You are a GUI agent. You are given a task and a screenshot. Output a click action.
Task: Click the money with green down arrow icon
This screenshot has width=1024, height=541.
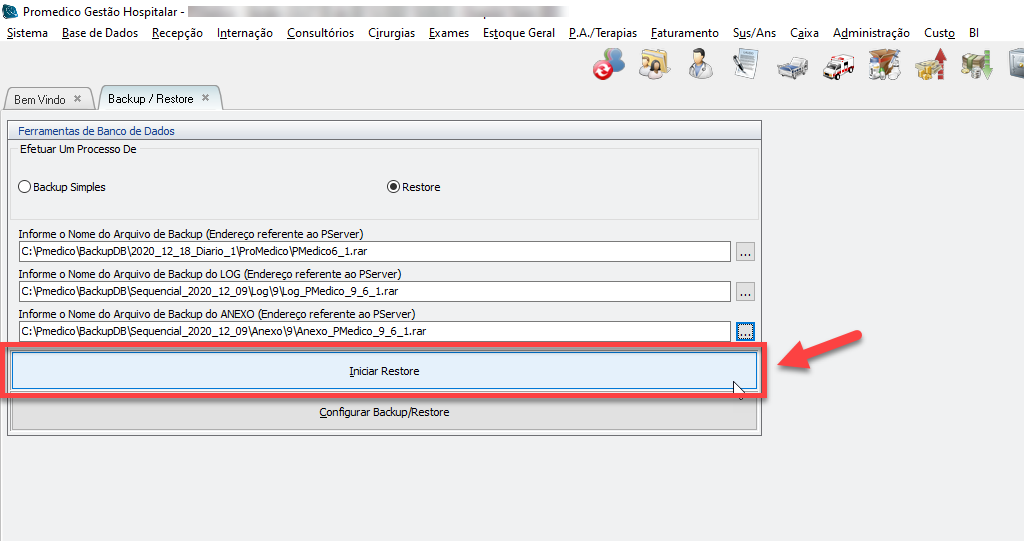pyautogui.click(x=976, y=66)
